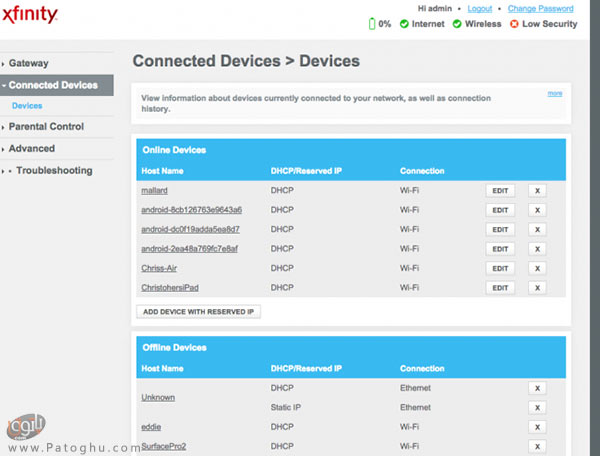Delete offline eddie device with X
The width and height of the screenshot is (600, 456).
pos(537,427)
